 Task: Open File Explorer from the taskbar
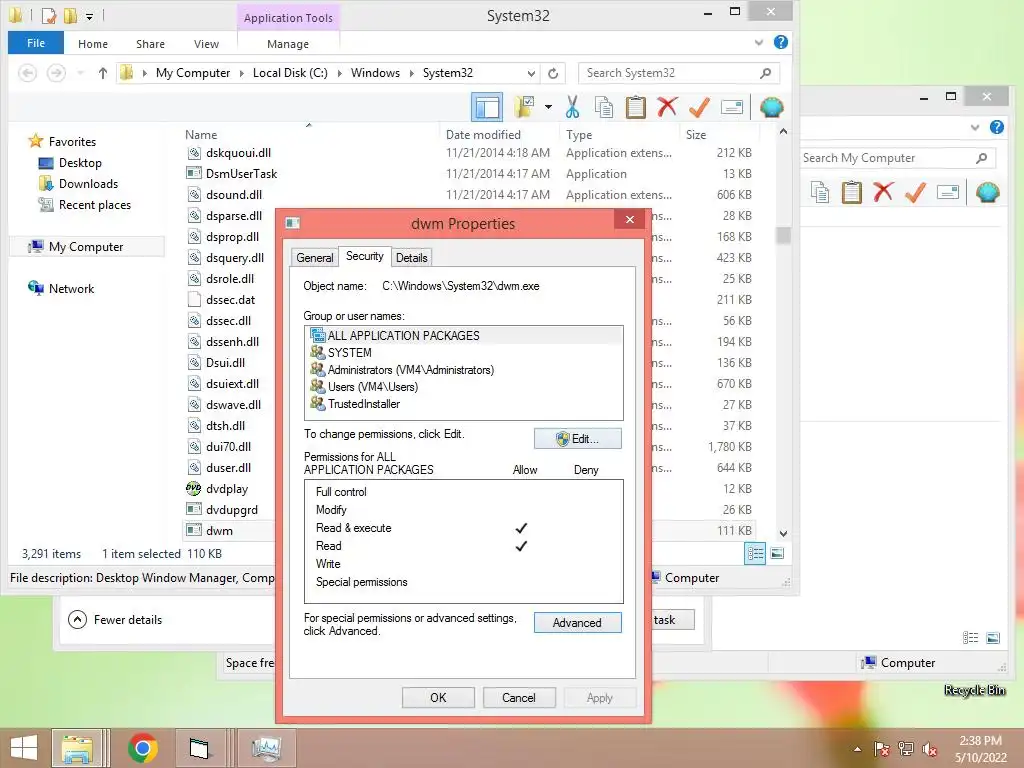pyautogui.click(x=77, y=748)
